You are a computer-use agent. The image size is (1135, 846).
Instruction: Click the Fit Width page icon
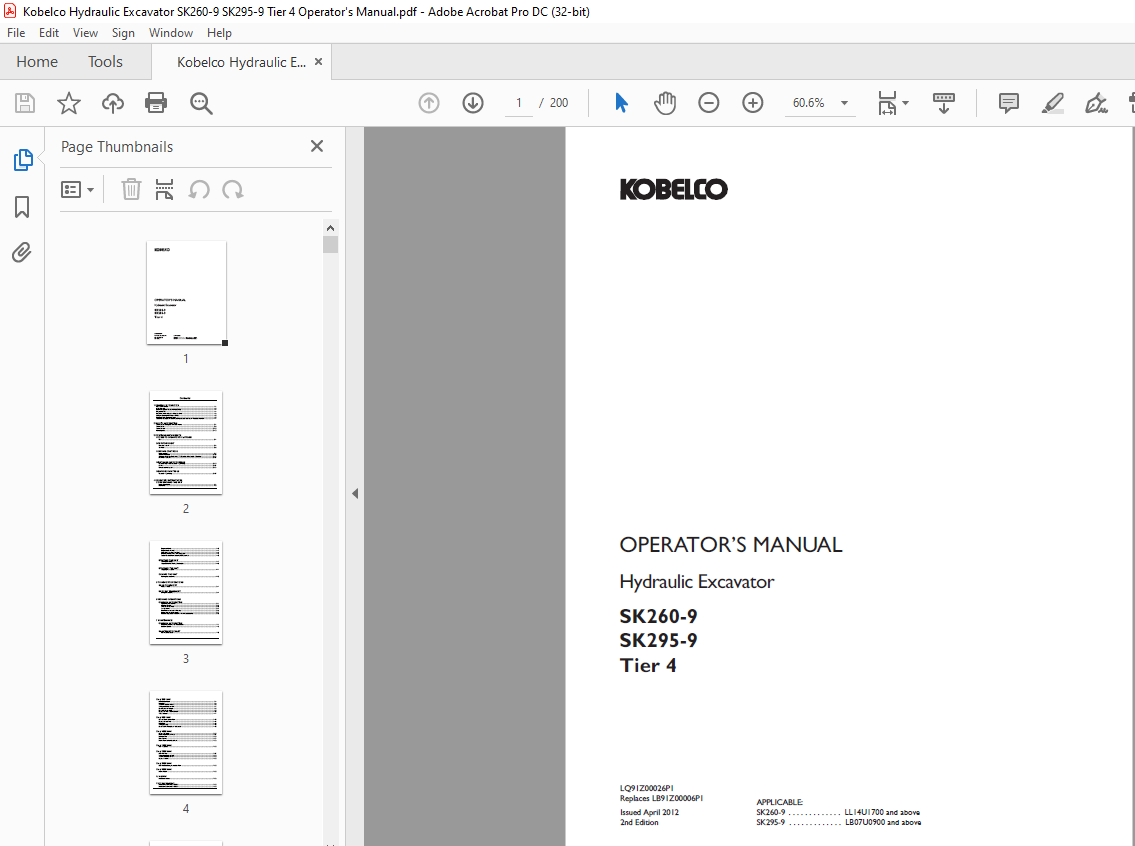887,103
